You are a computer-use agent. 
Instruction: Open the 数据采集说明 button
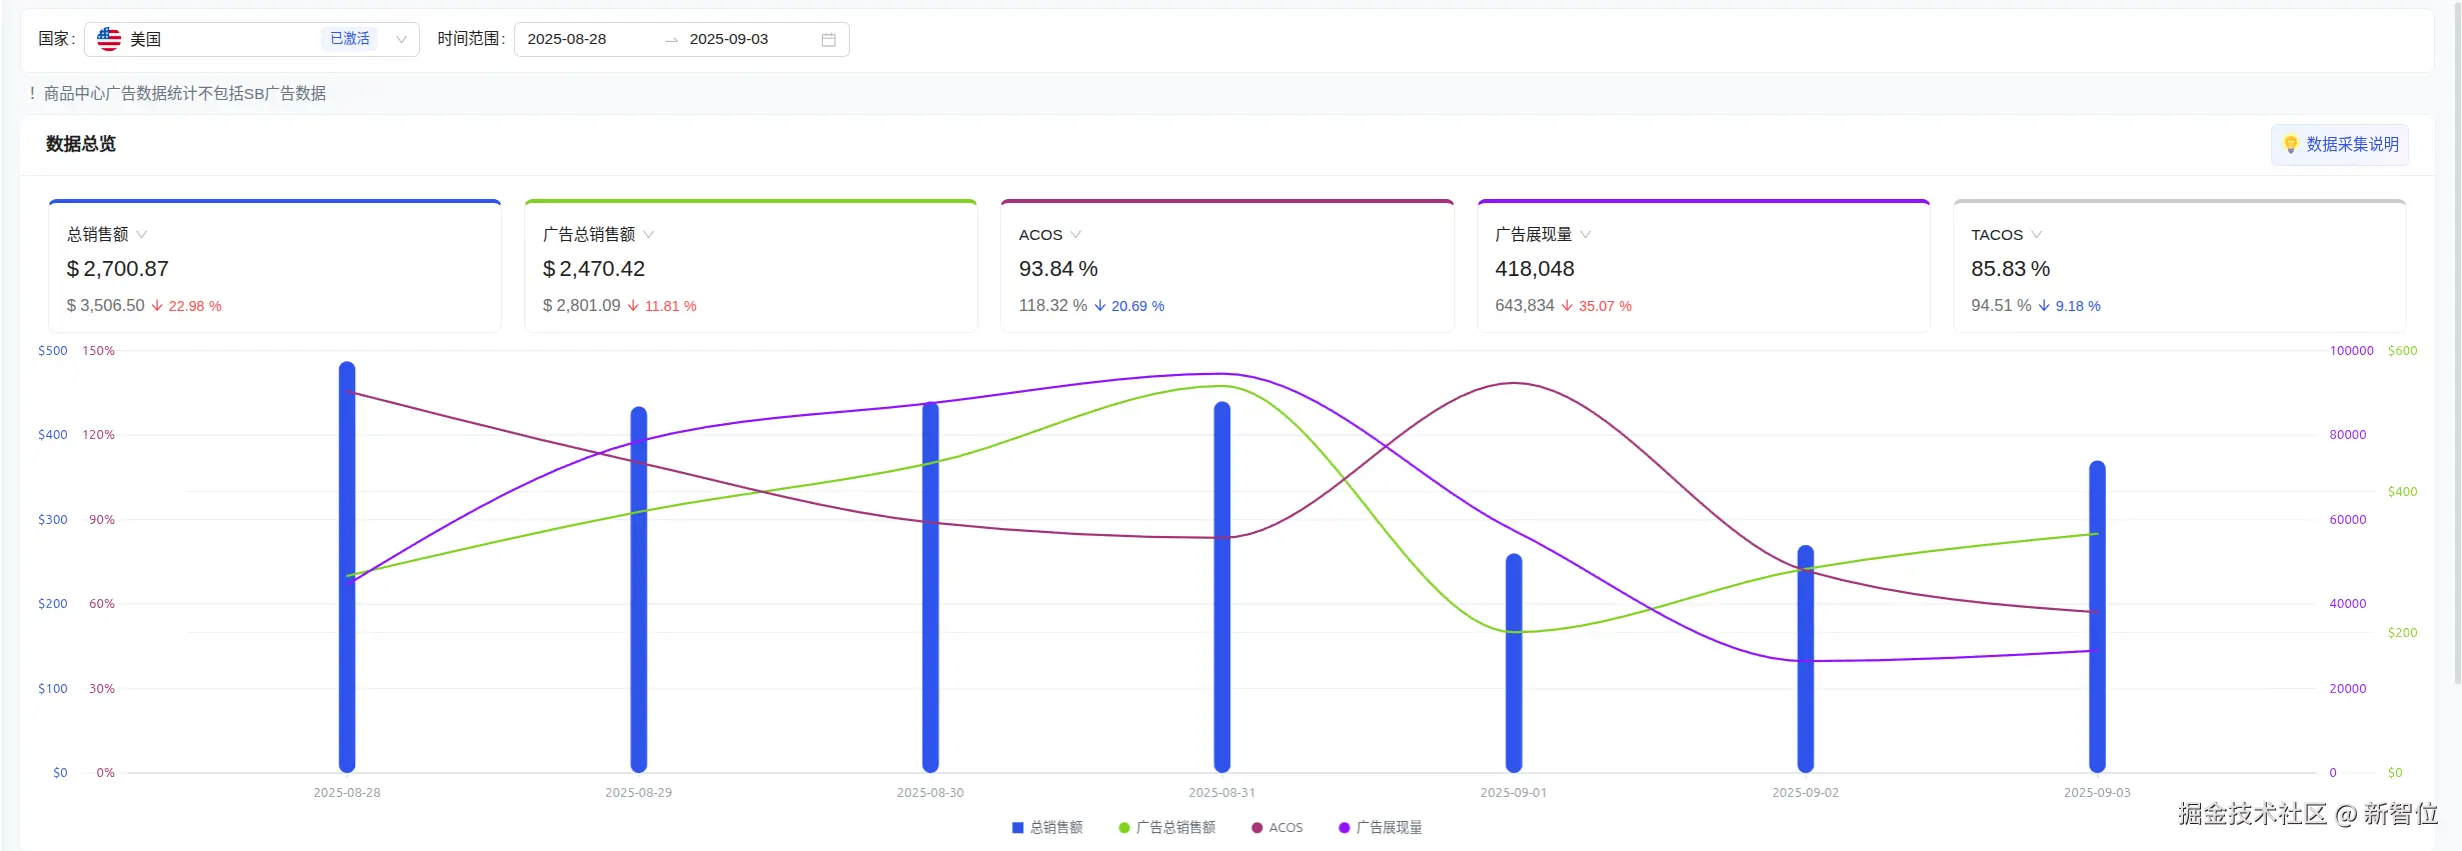(x=2339, y=145)
